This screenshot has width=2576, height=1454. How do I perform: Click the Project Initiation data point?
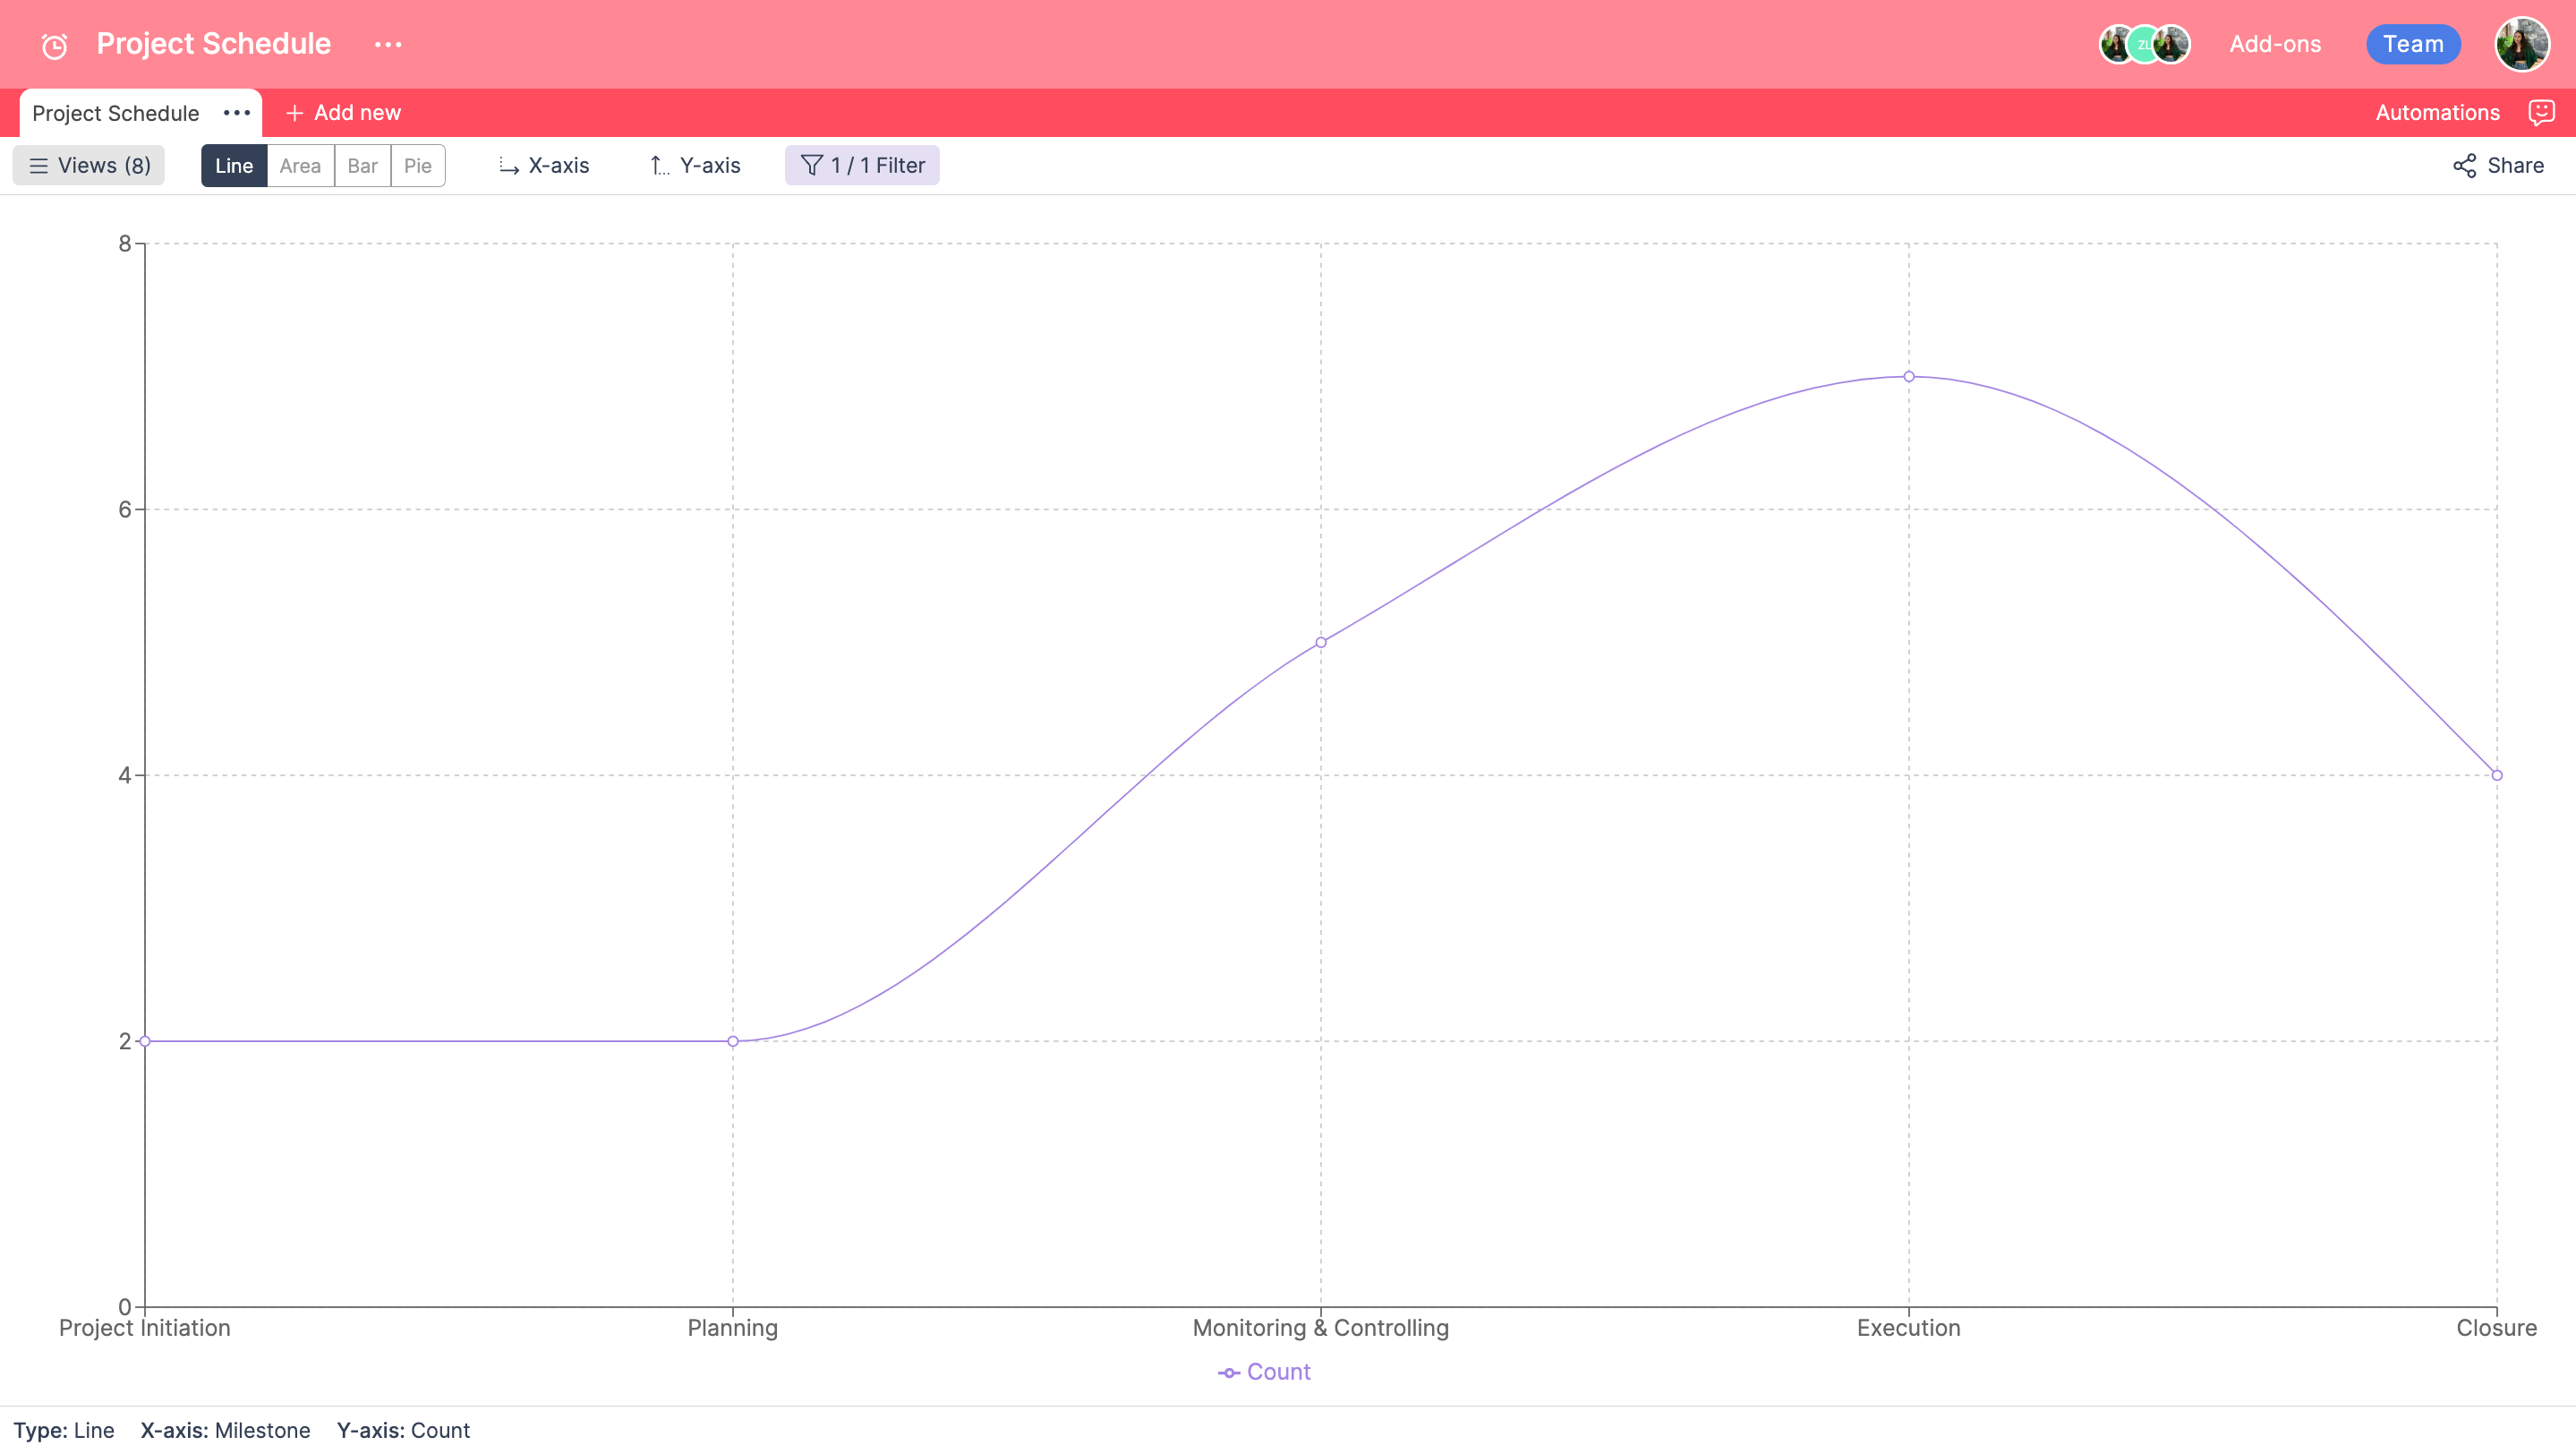[145, 1041]
